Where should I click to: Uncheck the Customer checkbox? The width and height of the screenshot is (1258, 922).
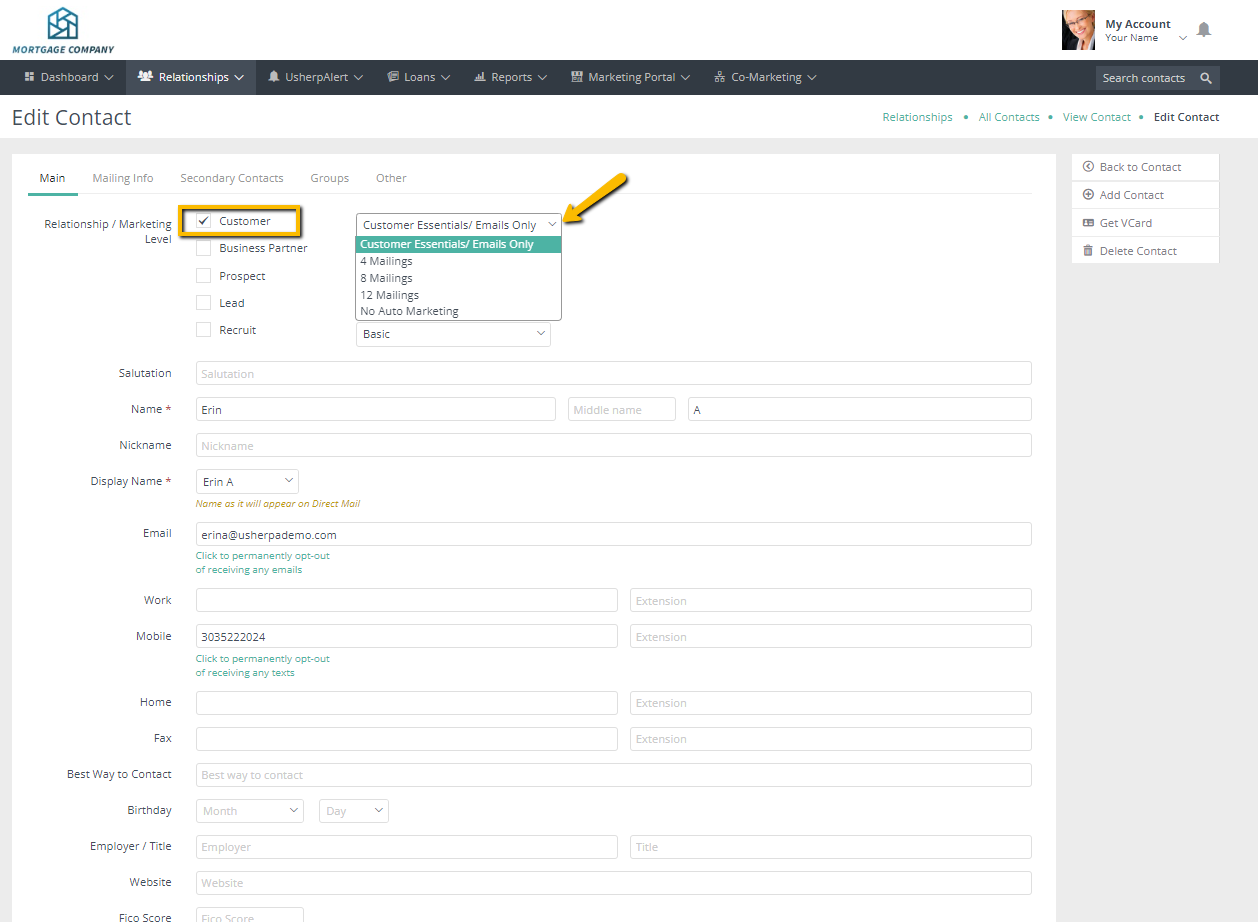coord(204,221)
